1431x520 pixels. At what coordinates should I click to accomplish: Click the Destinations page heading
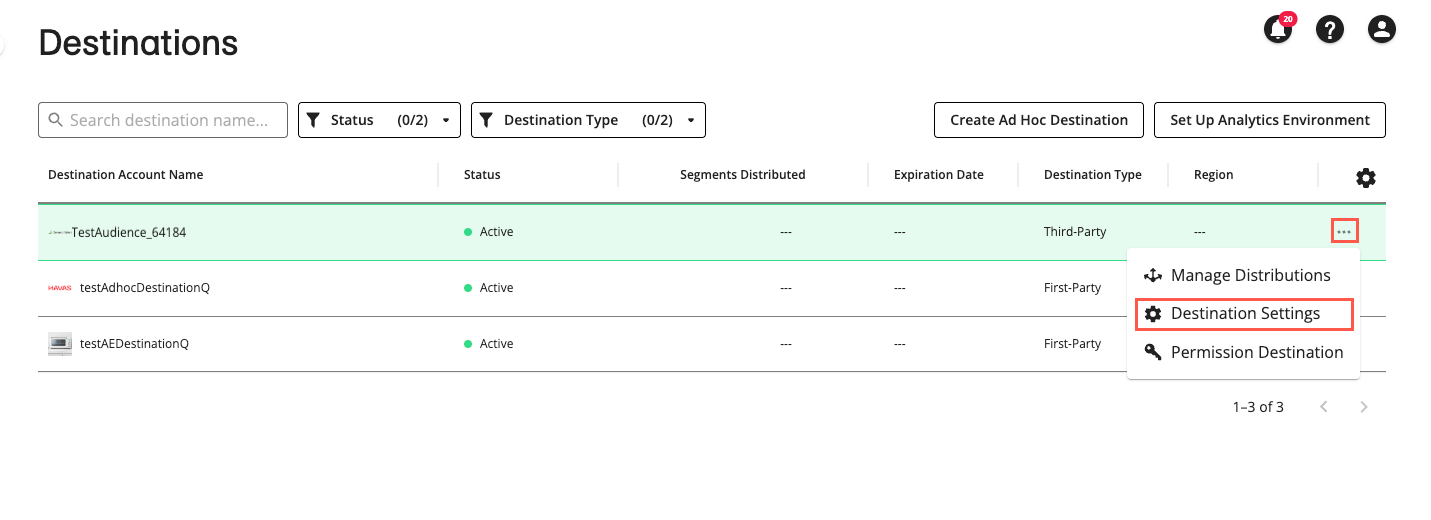(x=138, y=43)
